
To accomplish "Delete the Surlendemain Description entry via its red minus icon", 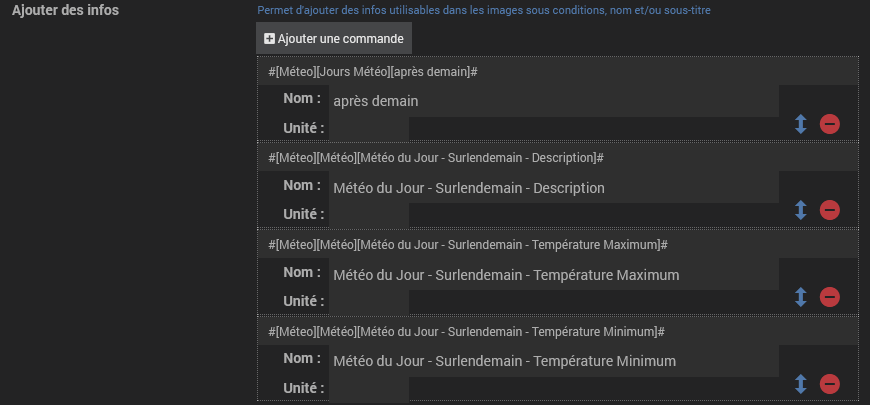I will coord(829,210).
